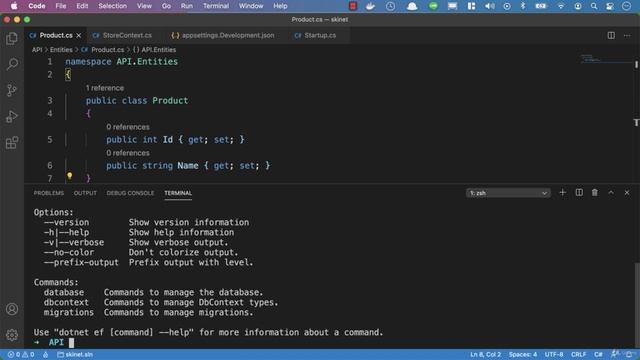This screenshot has height=360, width=640.
Task: Open editor More Actions ellipsis
Action: pyautogui.click(x=627, y=36)
